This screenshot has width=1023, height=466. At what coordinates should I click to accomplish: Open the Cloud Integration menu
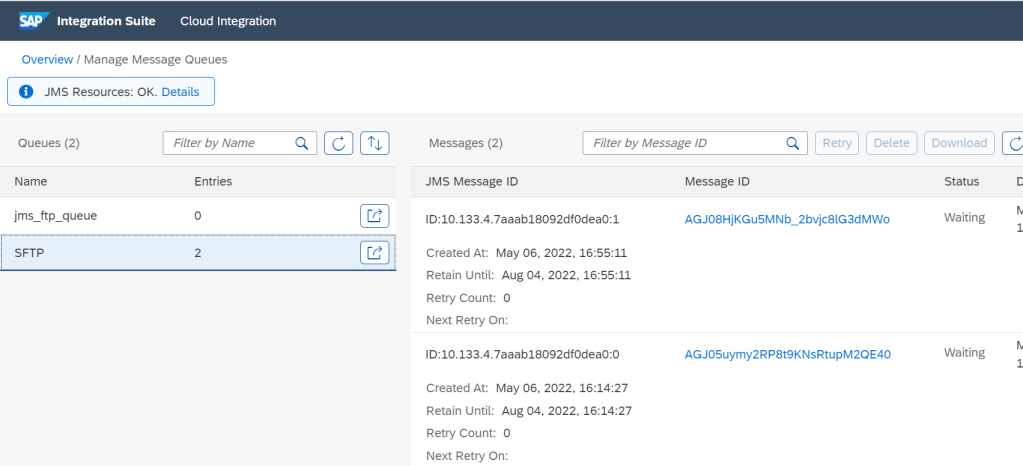pyautogui.click(x=228, y=21)
